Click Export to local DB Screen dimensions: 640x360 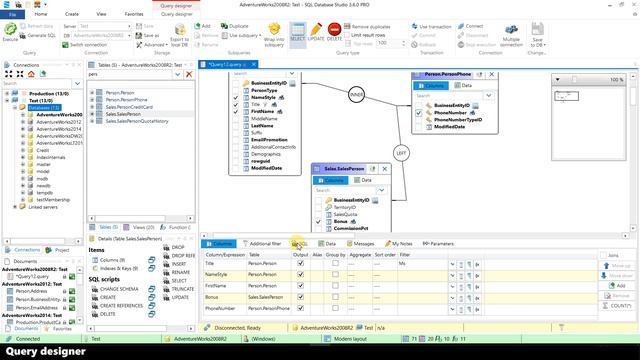pos(180,35)
